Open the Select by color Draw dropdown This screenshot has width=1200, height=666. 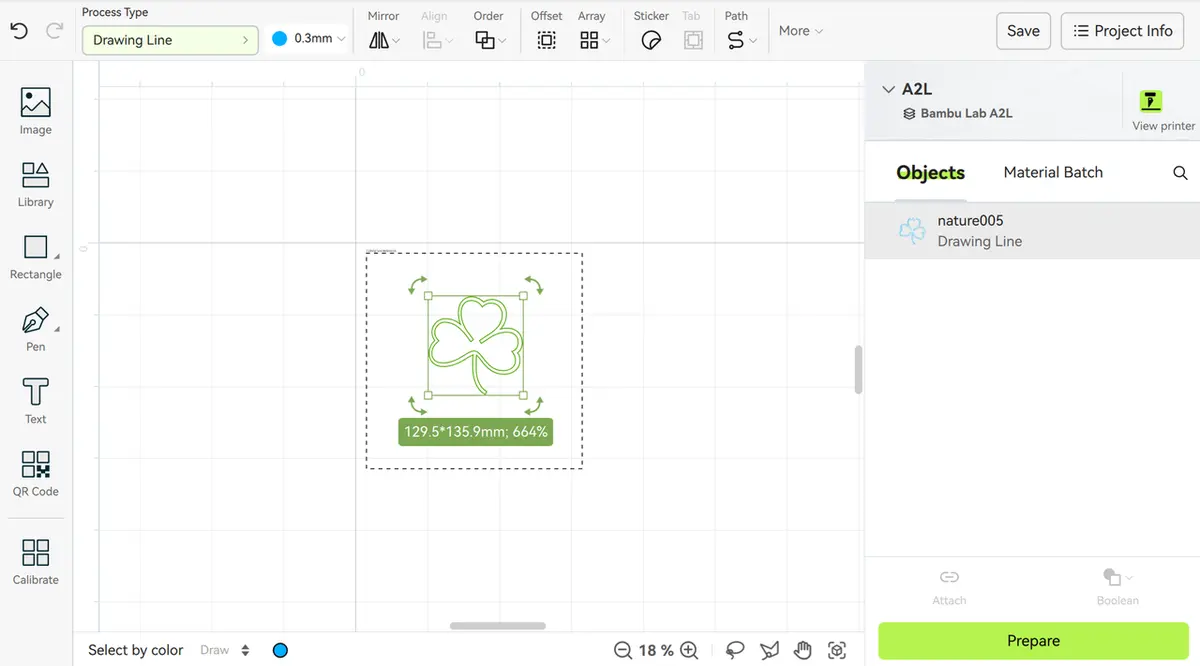[x=224, y=650]
